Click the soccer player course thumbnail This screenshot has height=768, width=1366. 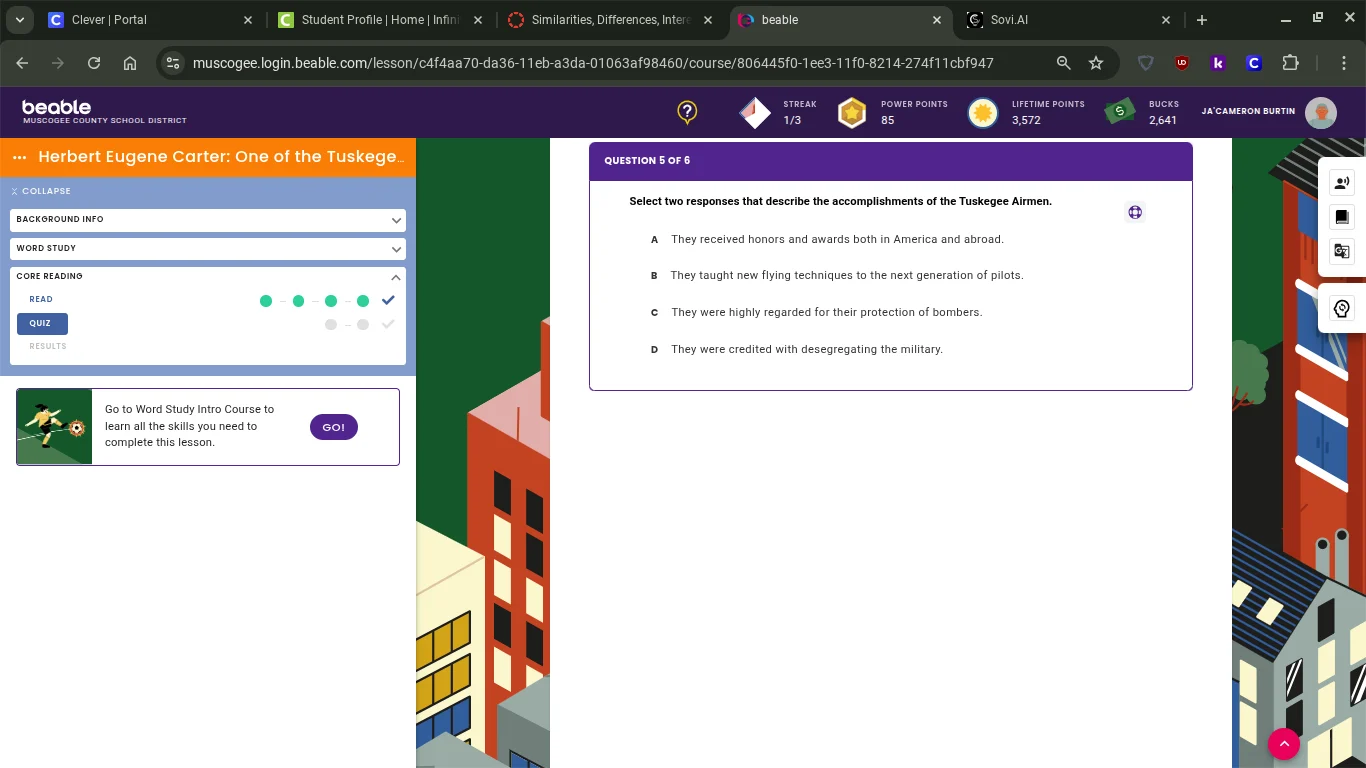(54, 427)
